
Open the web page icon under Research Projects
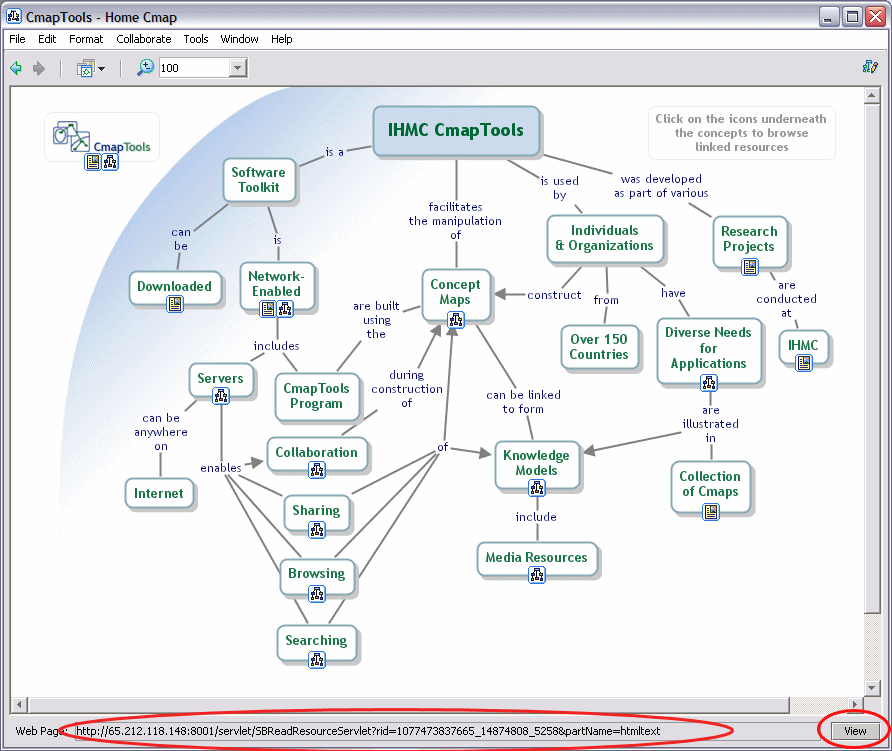click(749, 267)
